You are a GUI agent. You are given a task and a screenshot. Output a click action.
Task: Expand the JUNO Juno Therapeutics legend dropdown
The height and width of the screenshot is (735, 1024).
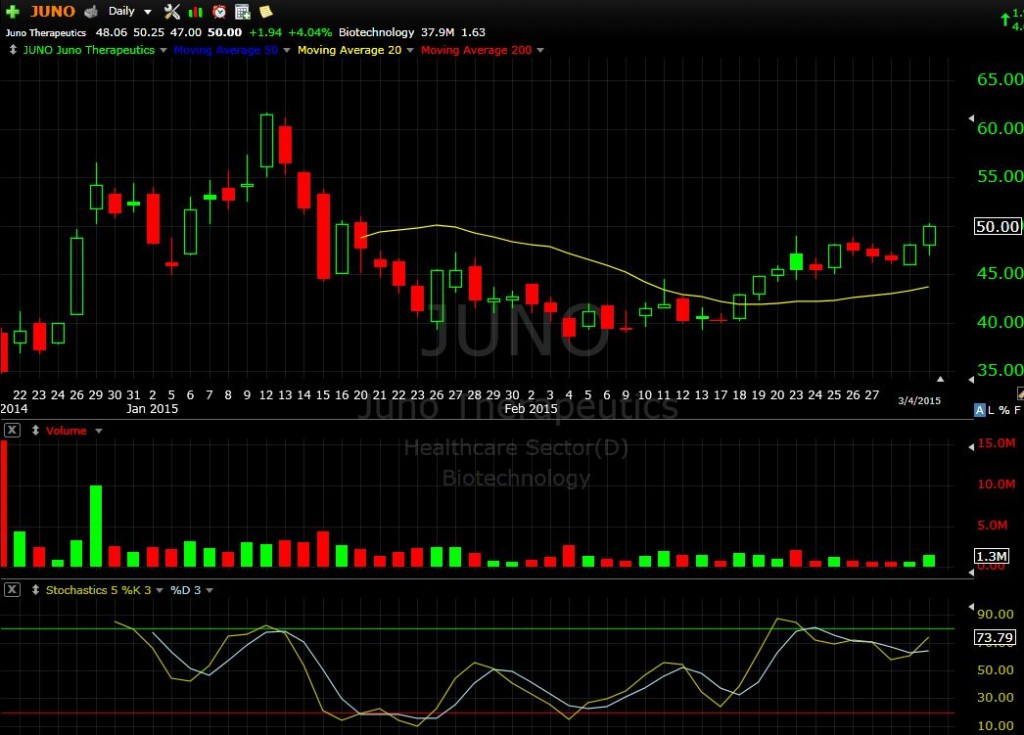point(163,50)
